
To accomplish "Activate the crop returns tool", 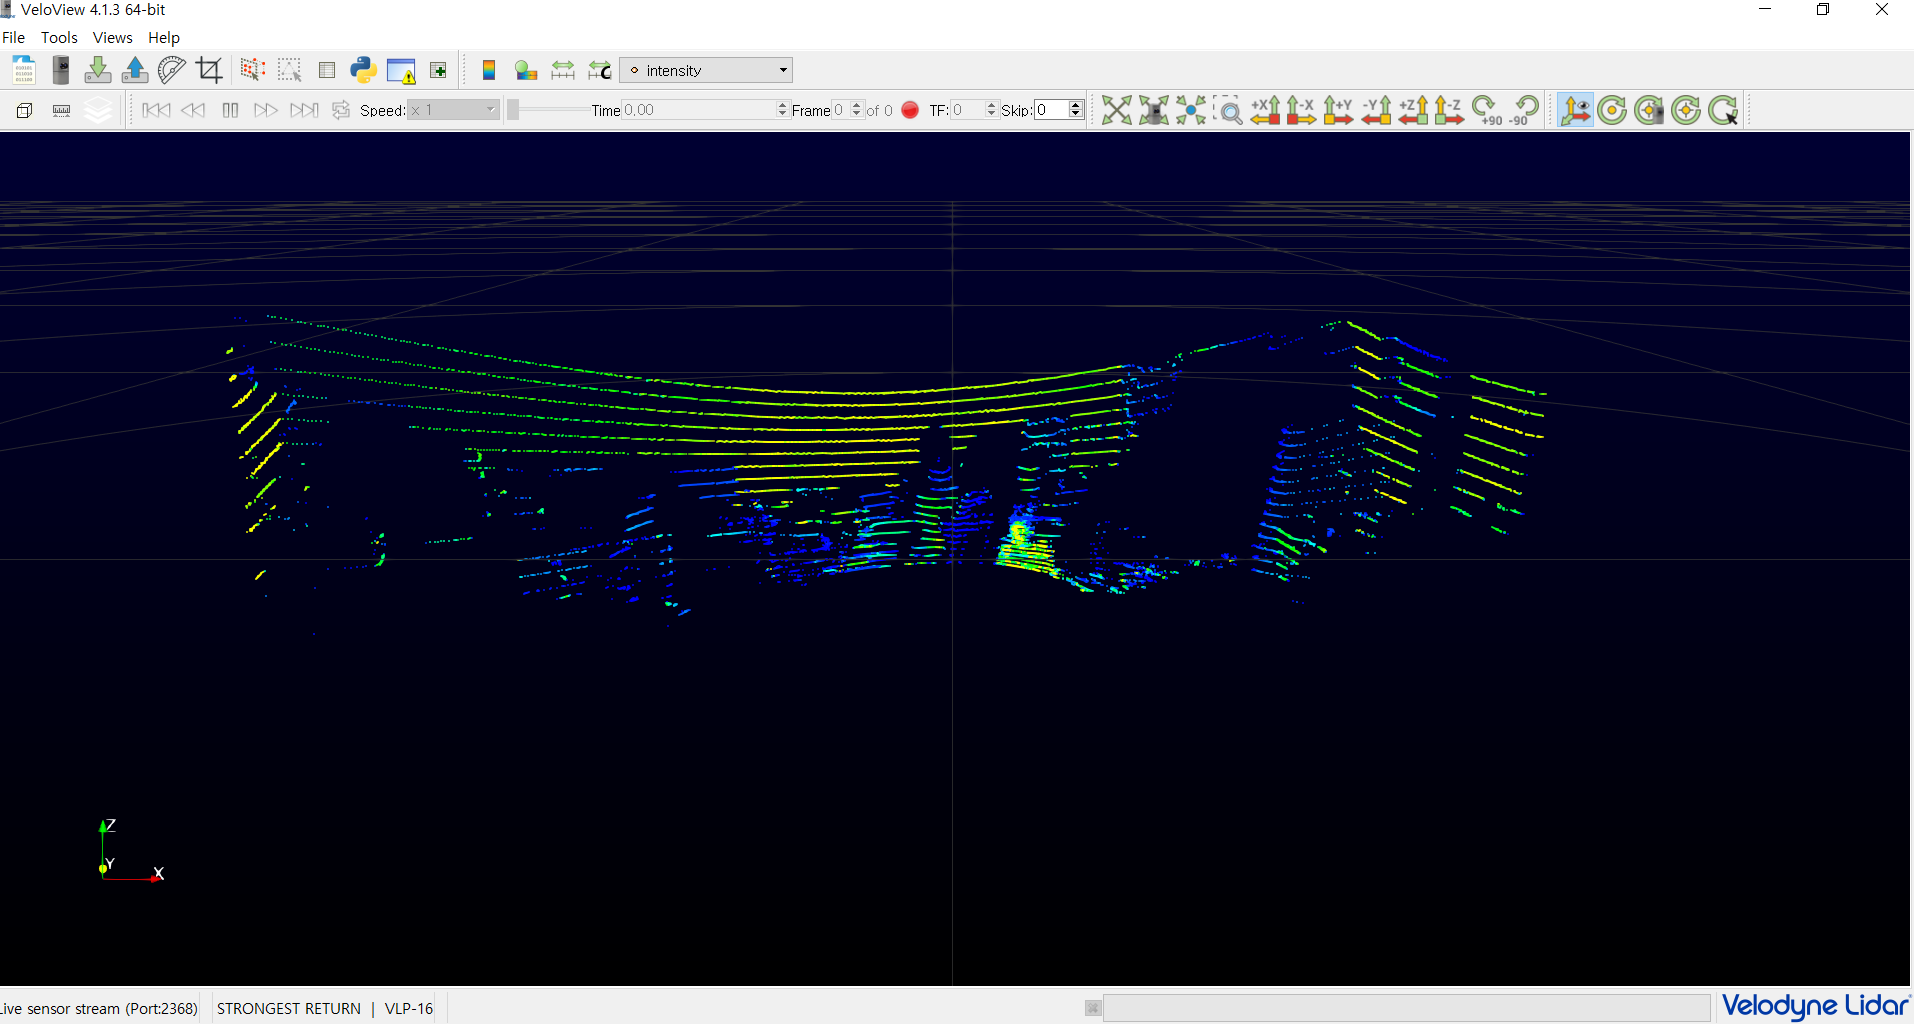I will tap(209, 70).
